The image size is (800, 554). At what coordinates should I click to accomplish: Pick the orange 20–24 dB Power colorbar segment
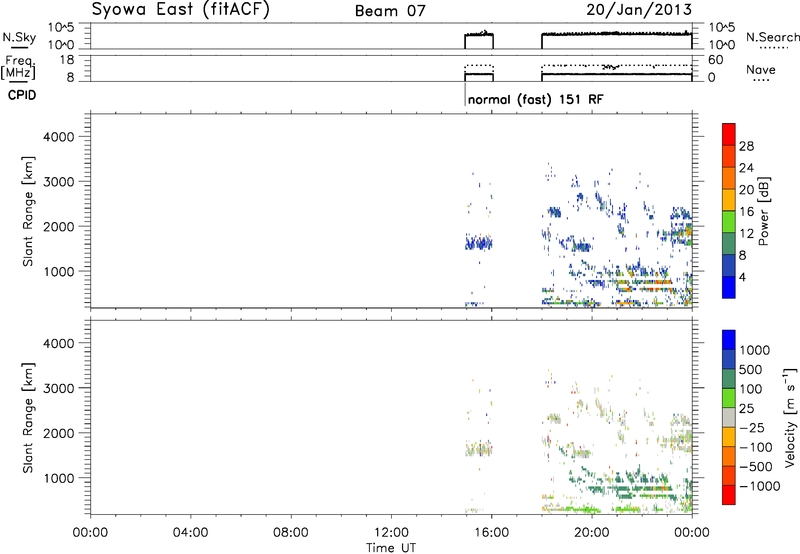(x=729, y=178)
